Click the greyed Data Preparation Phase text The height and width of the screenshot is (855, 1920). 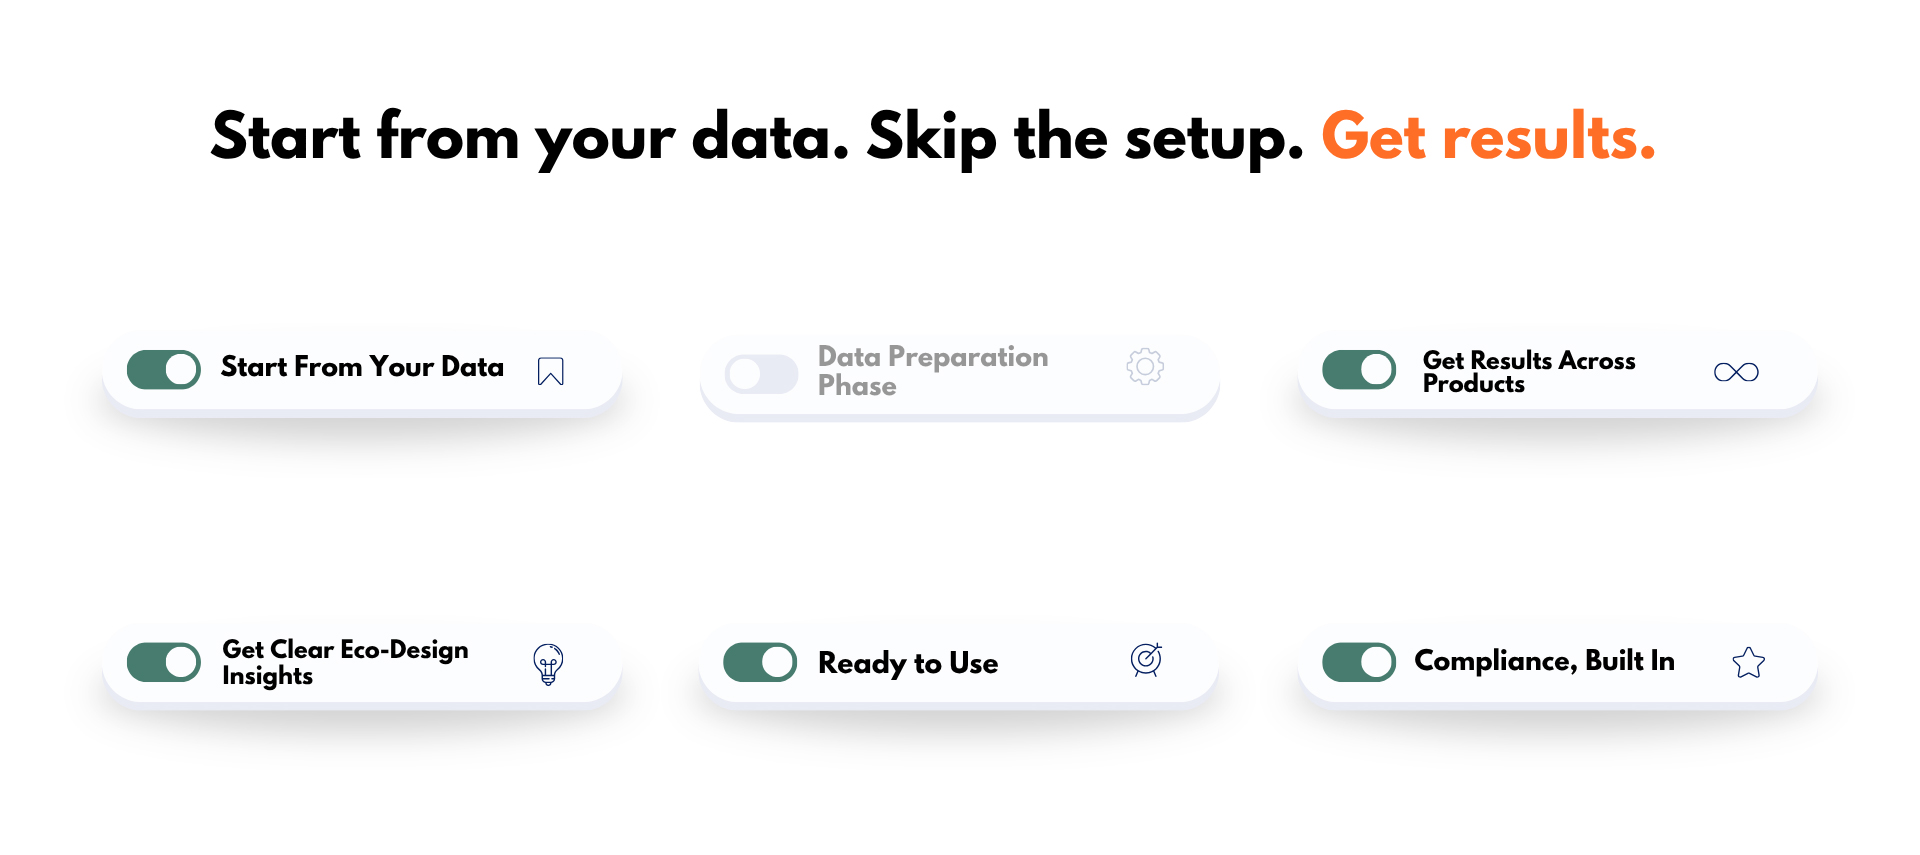pos(932,371)
